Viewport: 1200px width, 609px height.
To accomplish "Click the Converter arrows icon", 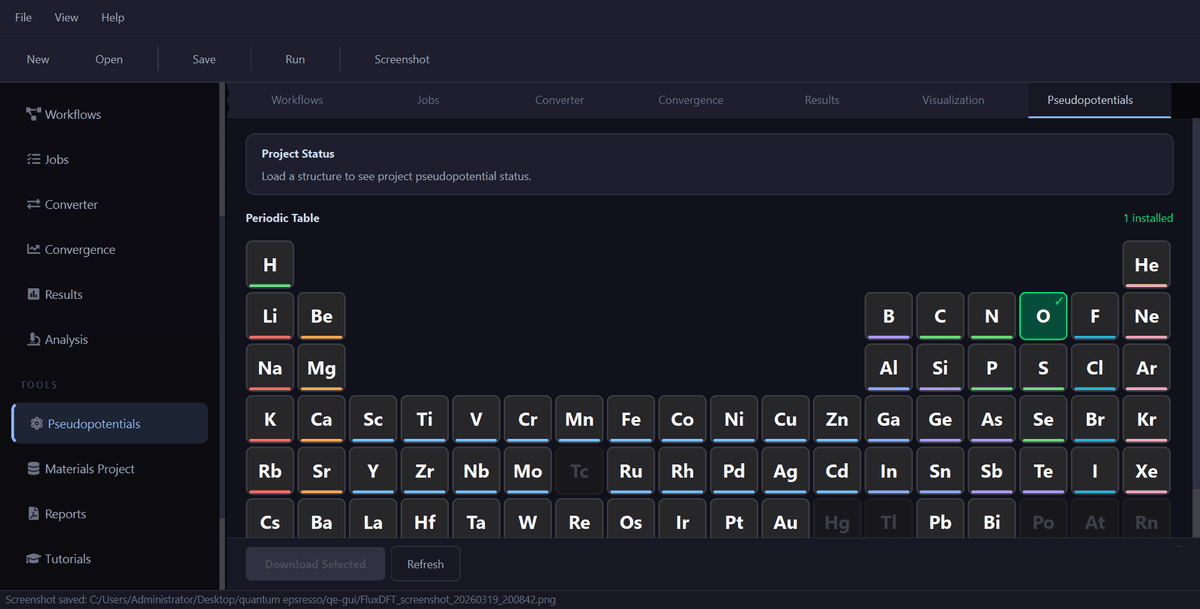I will tap(33, 205).
